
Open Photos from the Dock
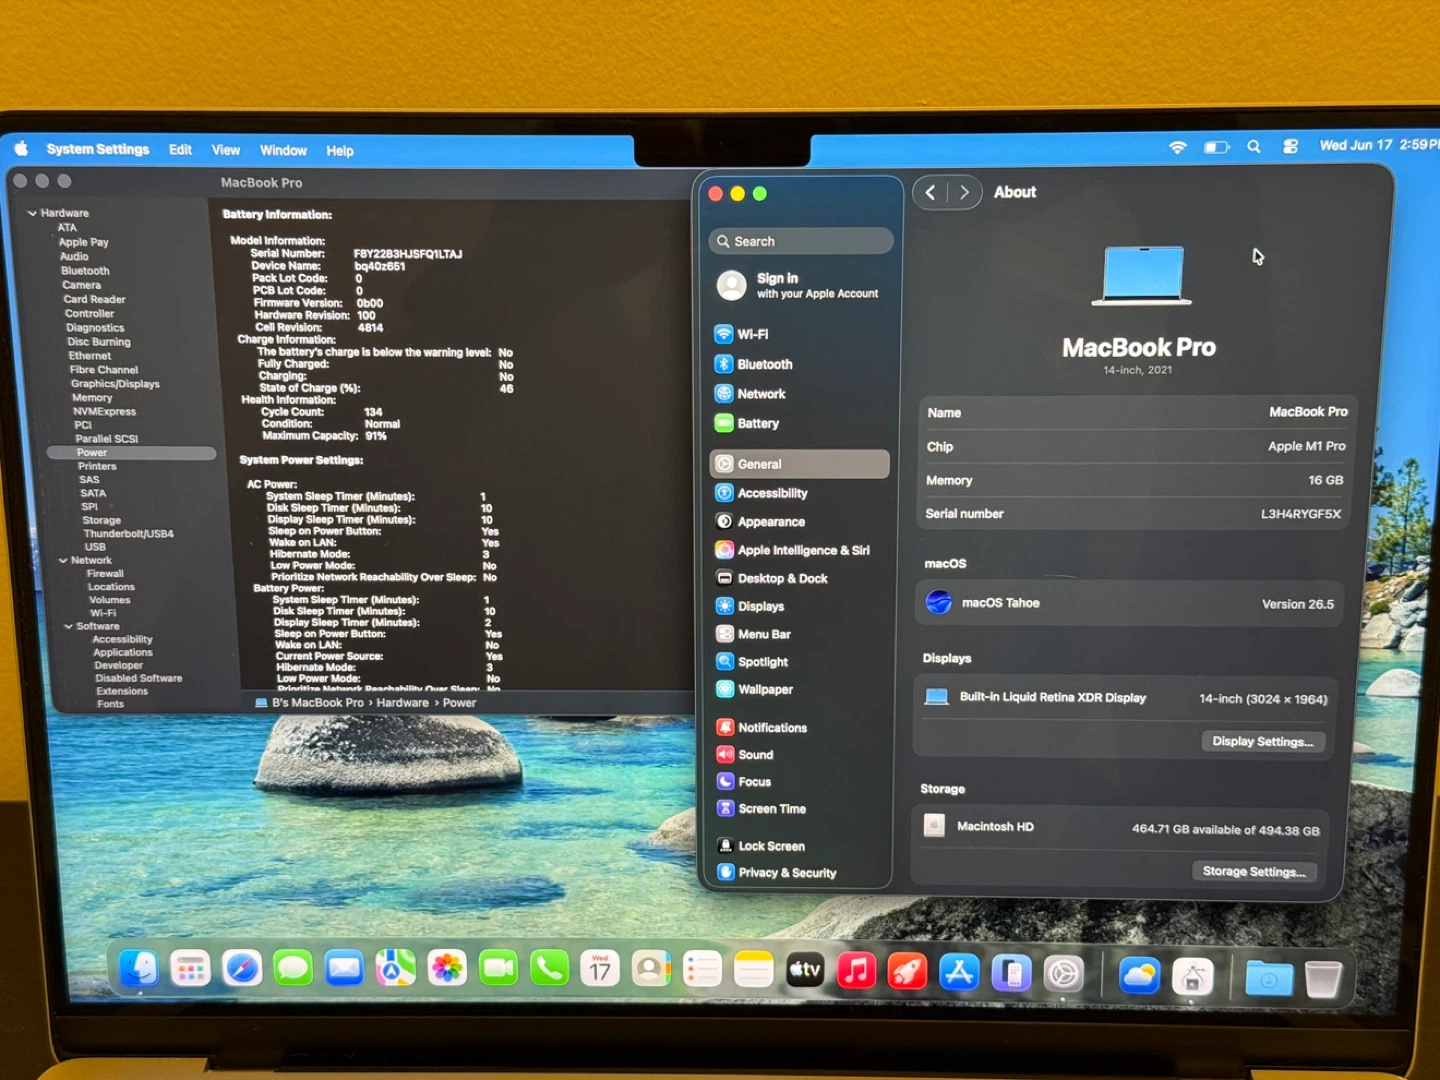click(x=447, y=969)
